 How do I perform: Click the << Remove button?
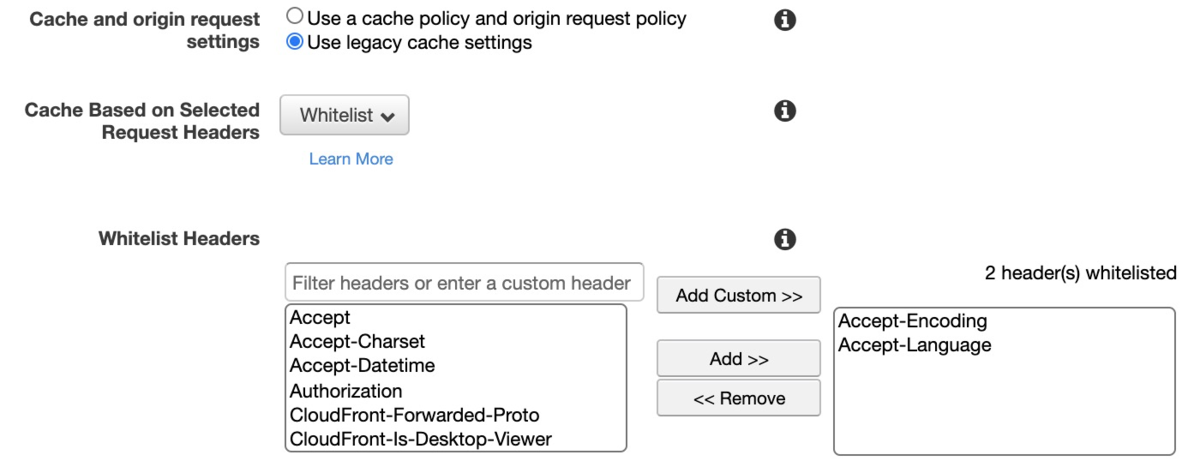(x=738, y=398)
